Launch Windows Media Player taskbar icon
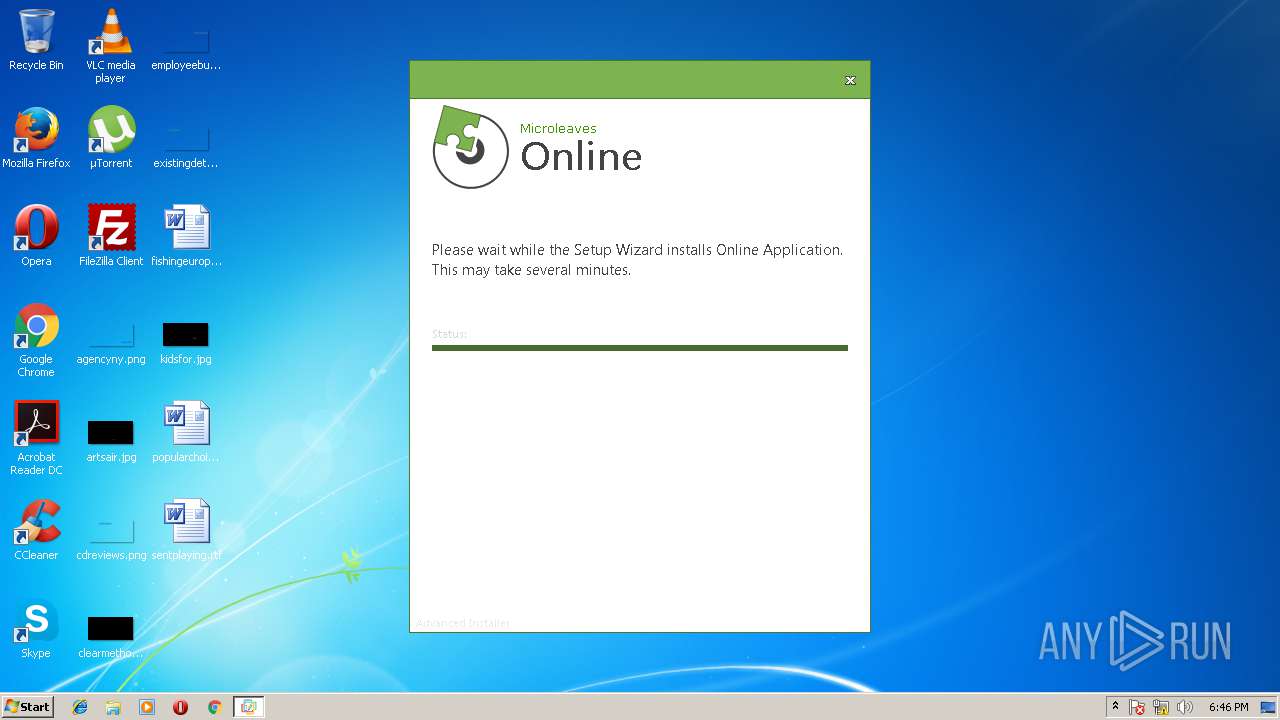This screenshot has height=720, width=1280. click(147, 707)
